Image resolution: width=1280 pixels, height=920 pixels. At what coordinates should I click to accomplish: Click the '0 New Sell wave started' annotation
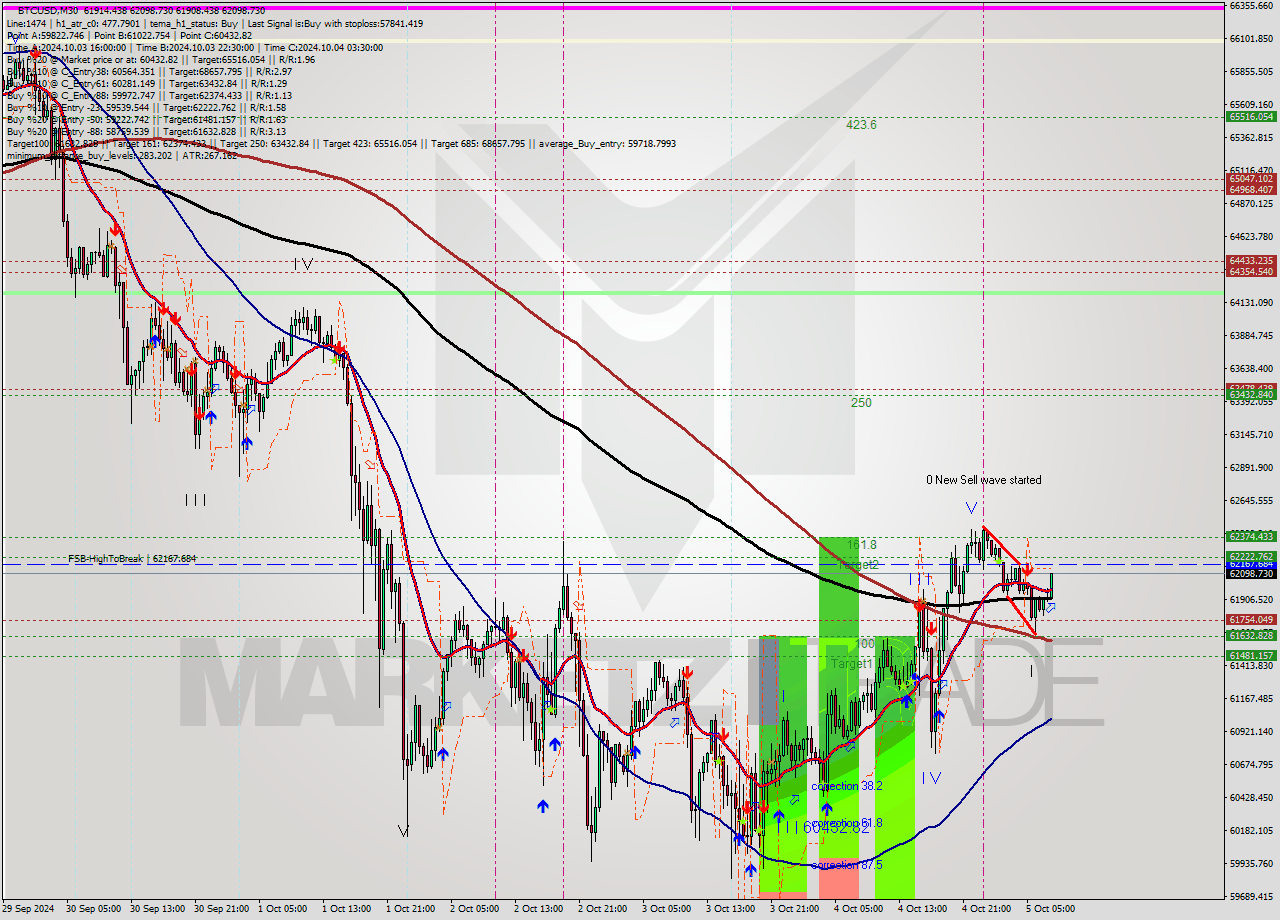point(983,480)
